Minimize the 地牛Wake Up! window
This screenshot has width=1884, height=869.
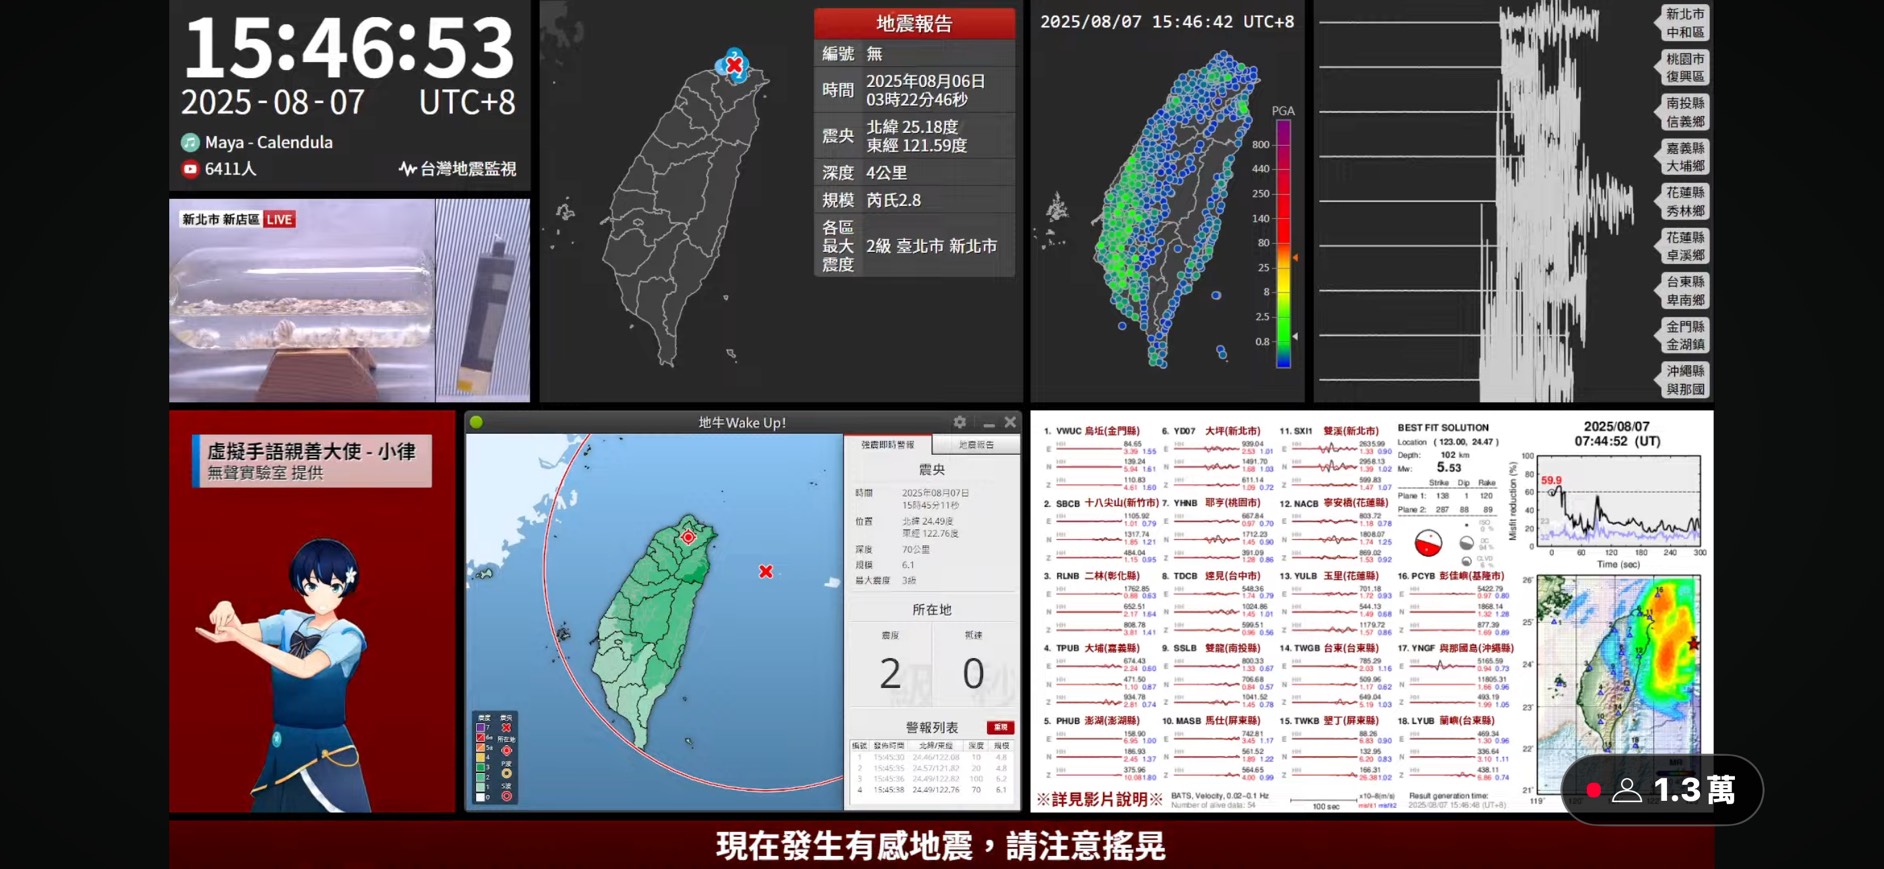988,423
